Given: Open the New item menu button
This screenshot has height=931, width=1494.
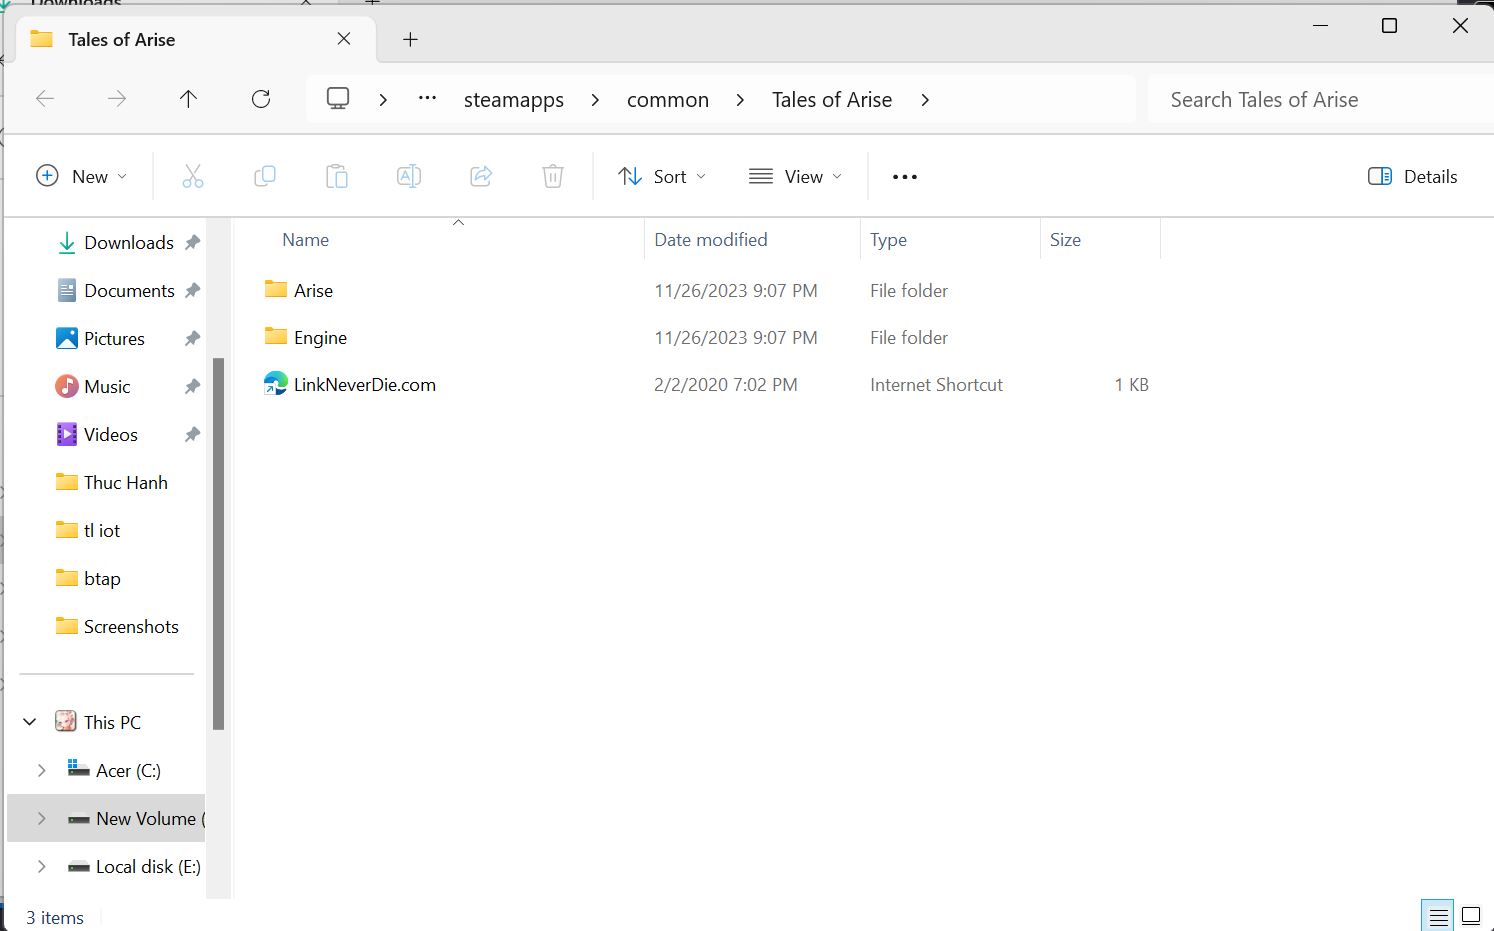Looking at the screenshot, I should pyautogui.click(x=82, y=177).
